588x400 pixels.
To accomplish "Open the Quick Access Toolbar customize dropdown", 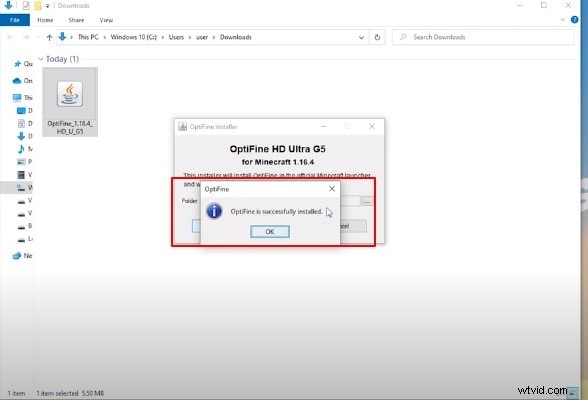I will tap(48, 6).
